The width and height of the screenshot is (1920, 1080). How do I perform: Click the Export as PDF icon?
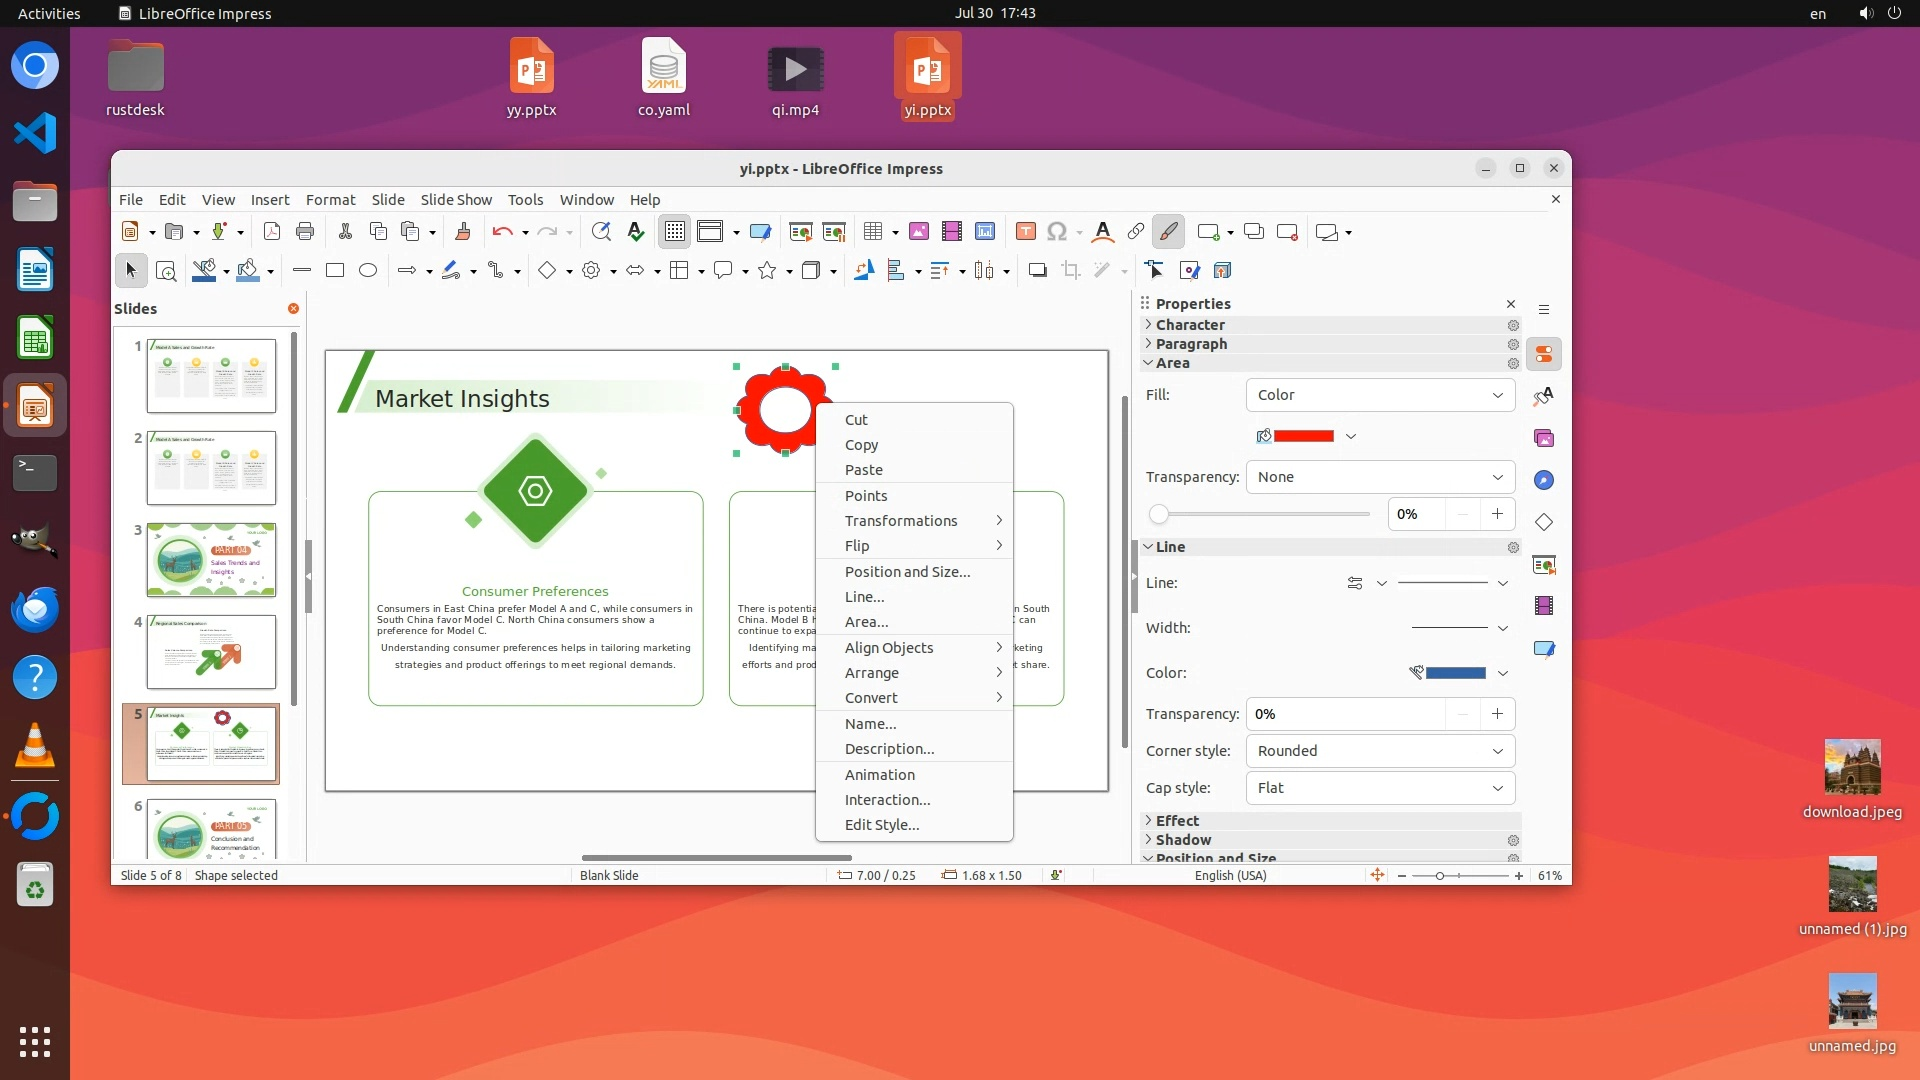(271, 232)
